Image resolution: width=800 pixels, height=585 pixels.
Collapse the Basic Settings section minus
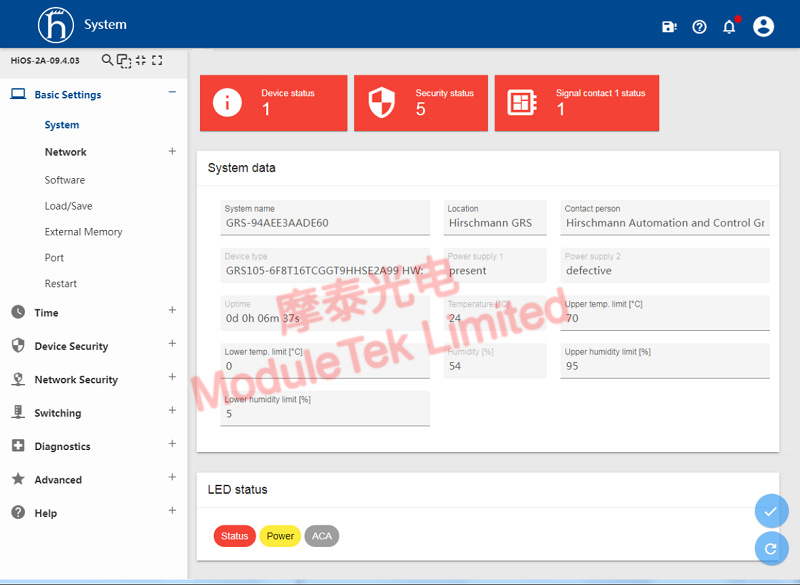point(172,92)
